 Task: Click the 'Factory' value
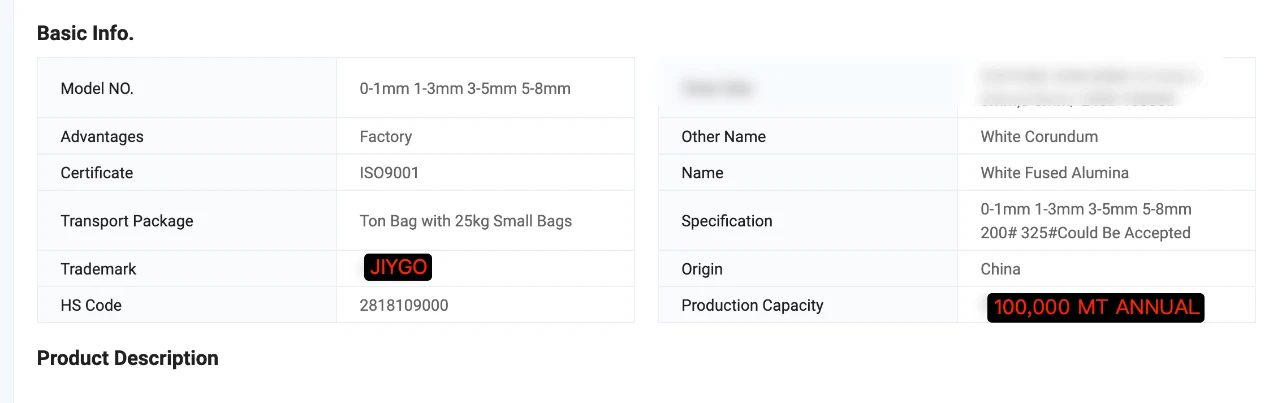tap(386, 136)
